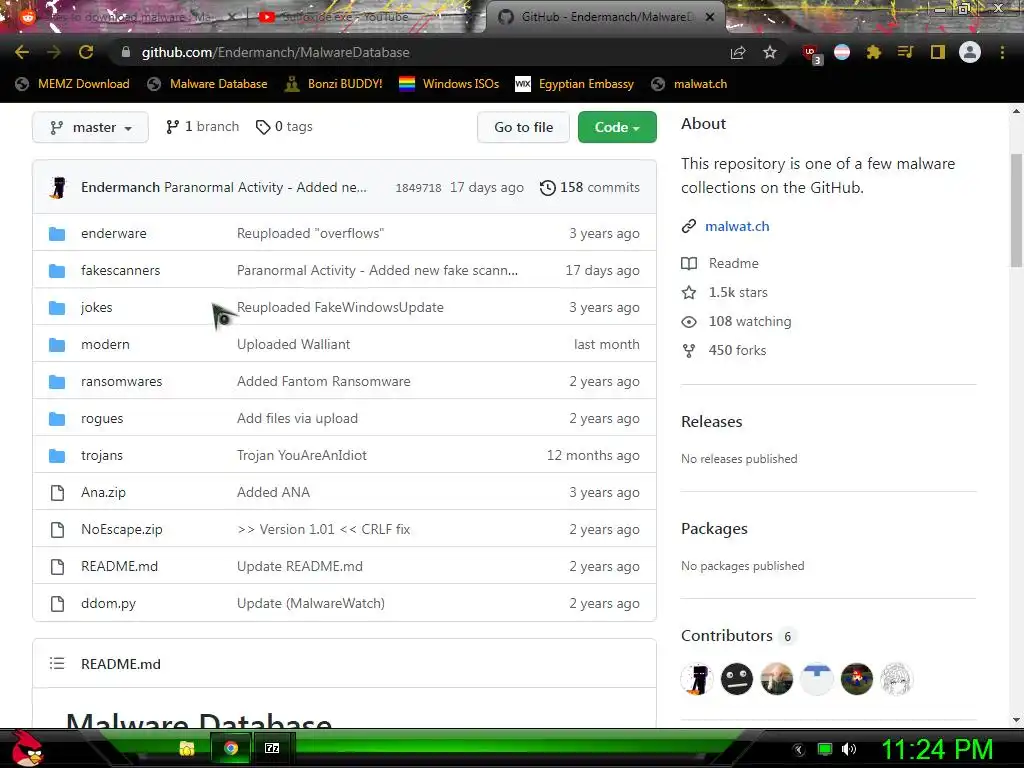View the 108 watching link
The height and width of the screenshot is (768, 1024).
737,321
